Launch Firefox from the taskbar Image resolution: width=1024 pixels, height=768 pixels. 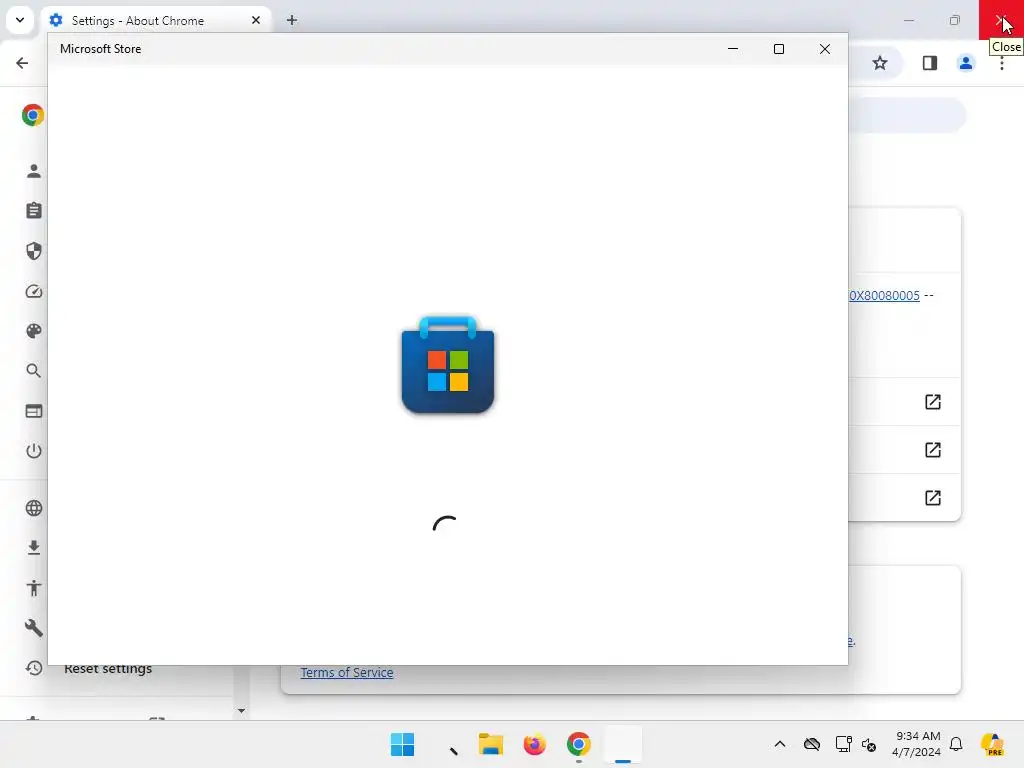pos(534,744)
